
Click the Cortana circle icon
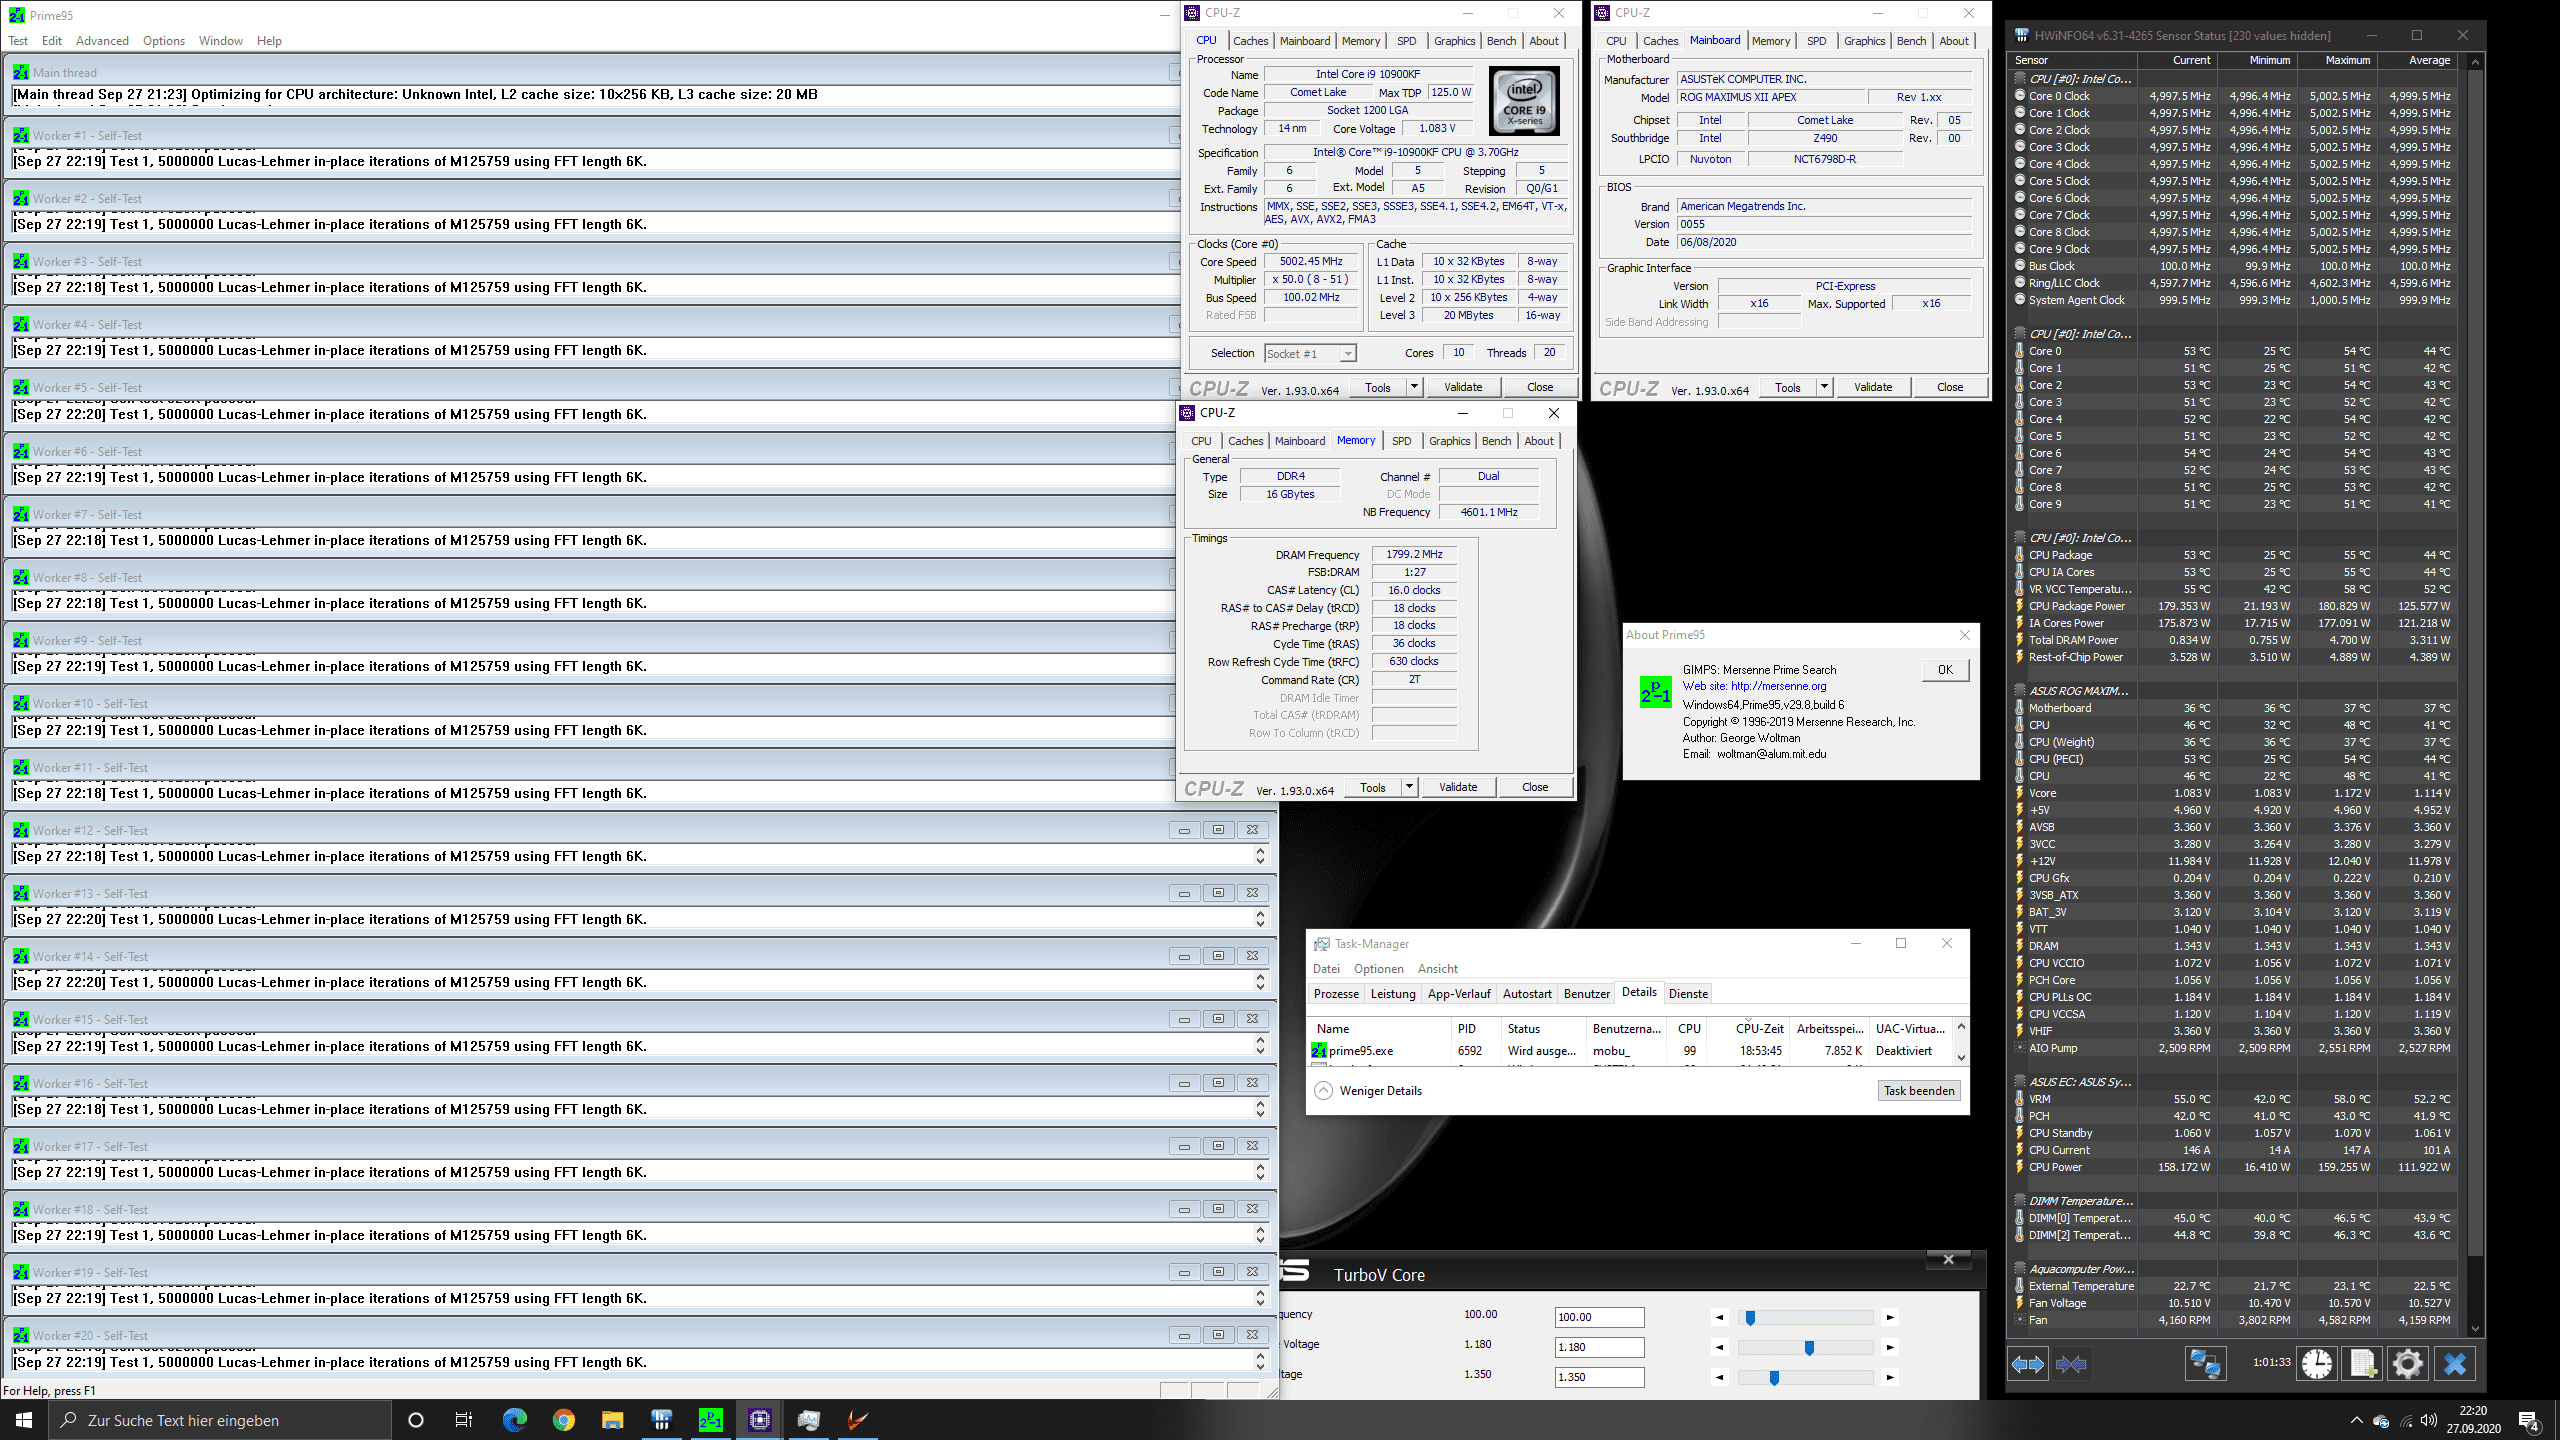tap(416, 1420)
